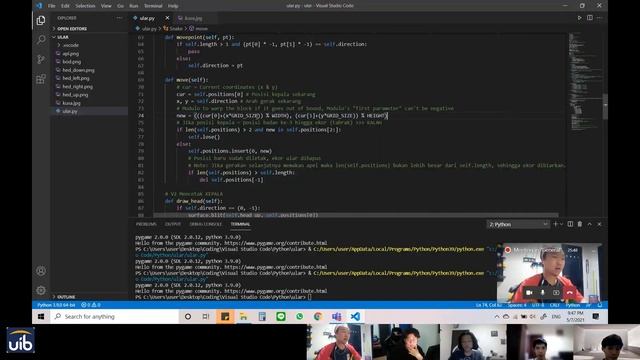Close the ular.py editor tab
640x360 pixels.
(167, 18)
